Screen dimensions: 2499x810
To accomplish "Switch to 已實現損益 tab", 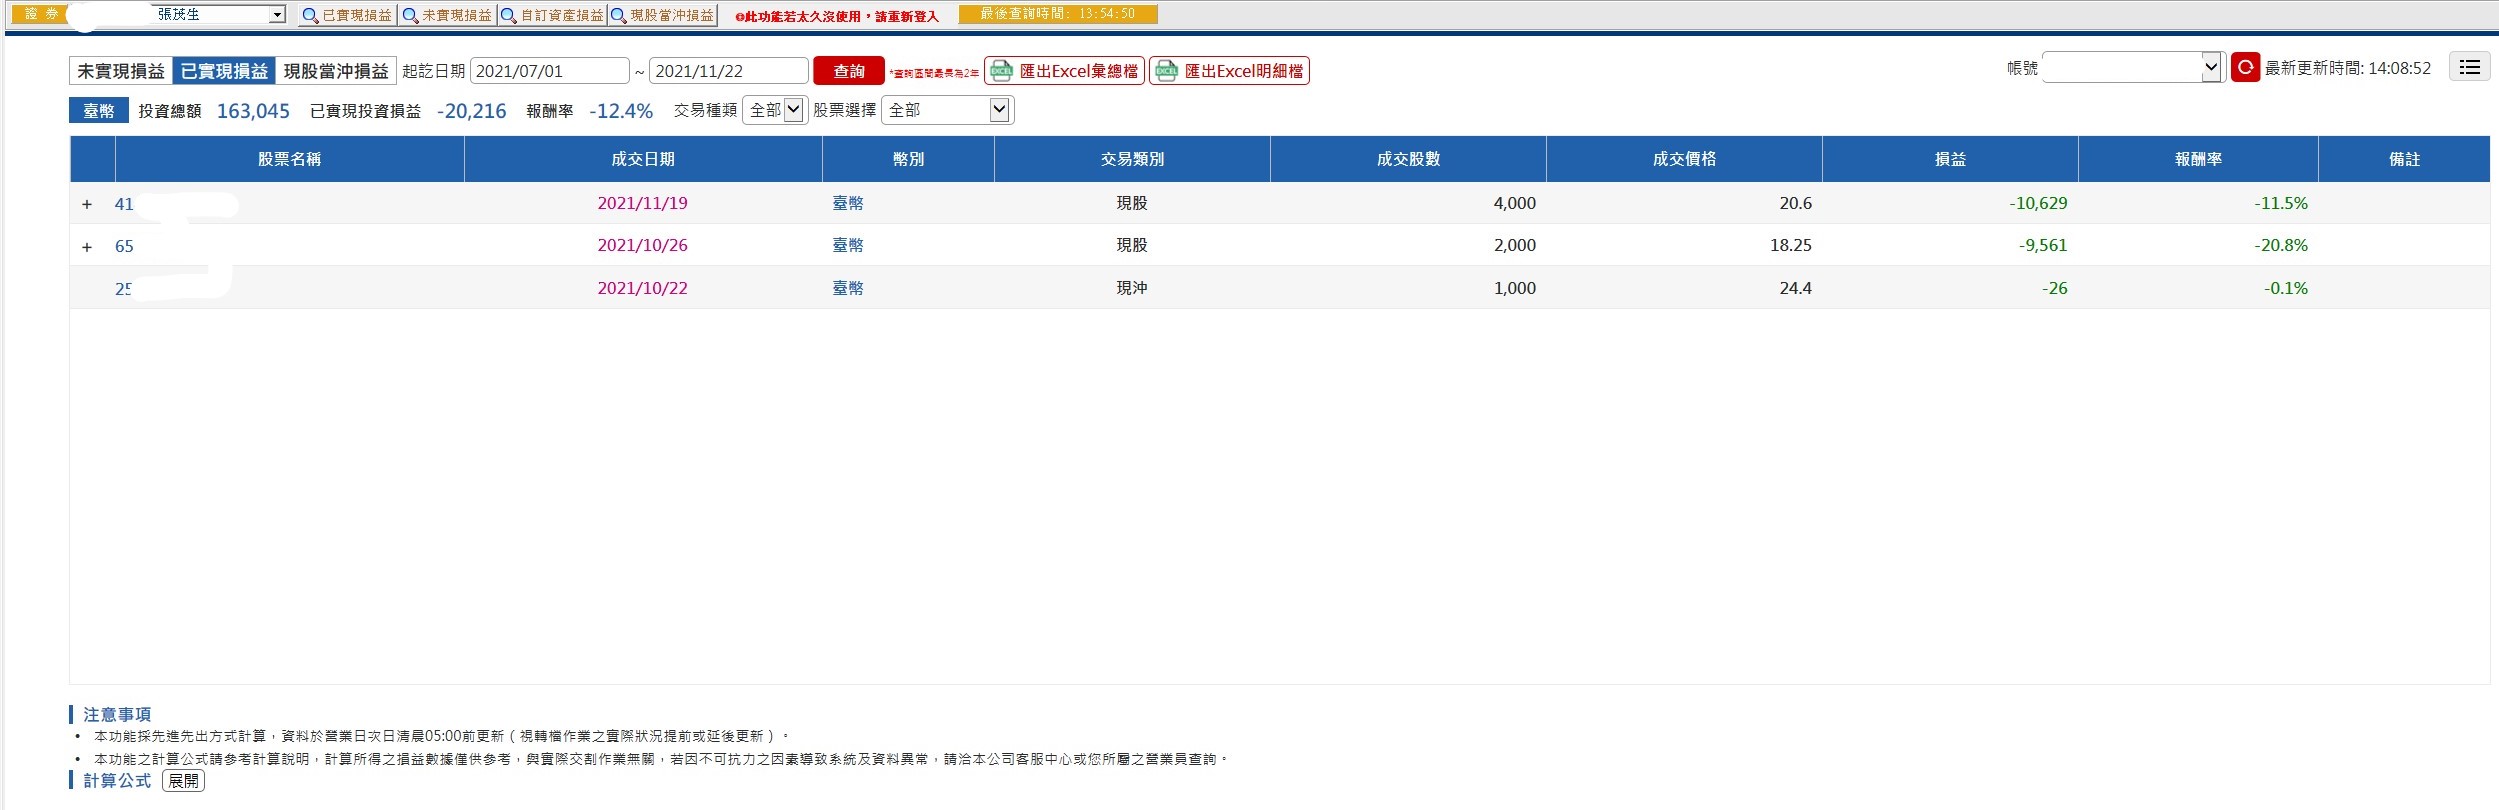I will tap(224, 71).
